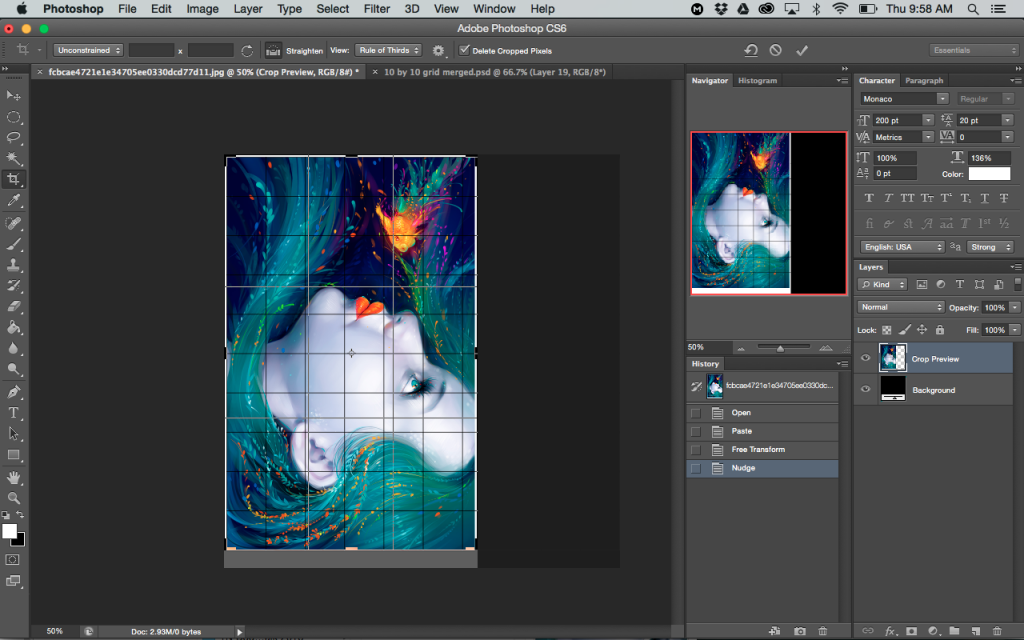
Task: Select the Pen tool
Action: click(13, 392)
